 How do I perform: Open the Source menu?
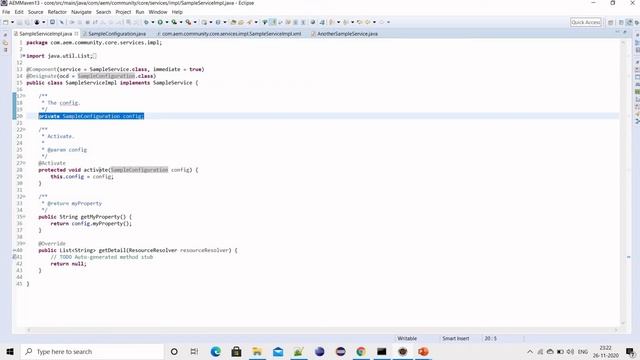[36, 12]
